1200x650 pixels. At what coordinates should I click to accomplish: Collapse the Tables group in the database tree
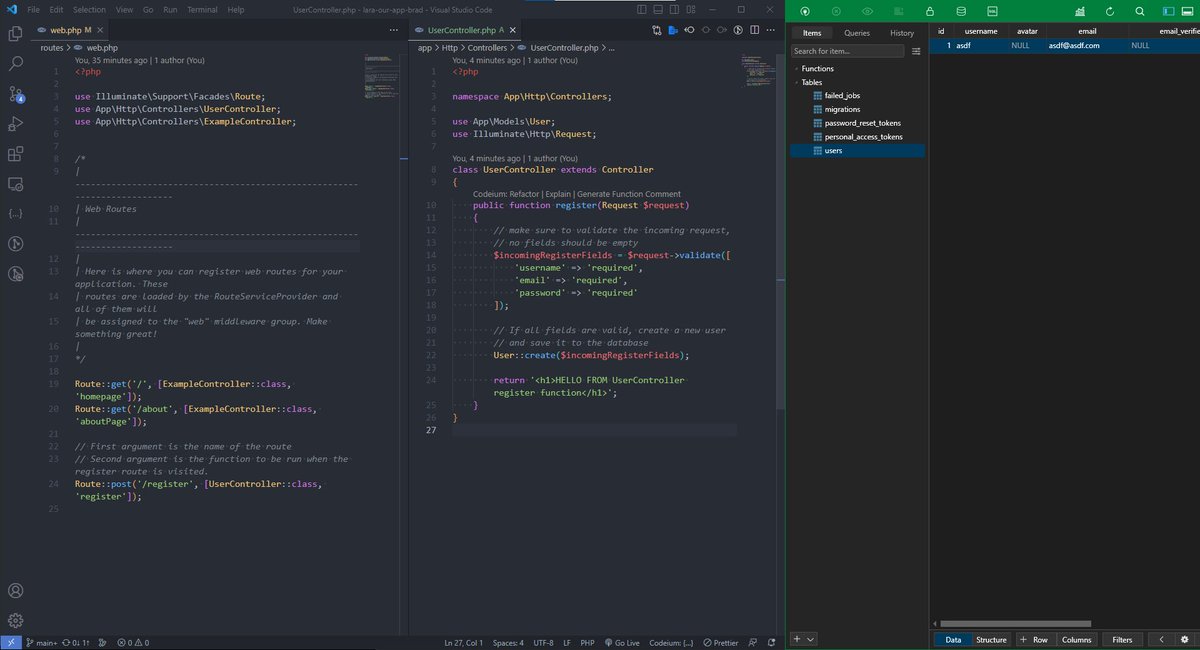click(796, 83)
